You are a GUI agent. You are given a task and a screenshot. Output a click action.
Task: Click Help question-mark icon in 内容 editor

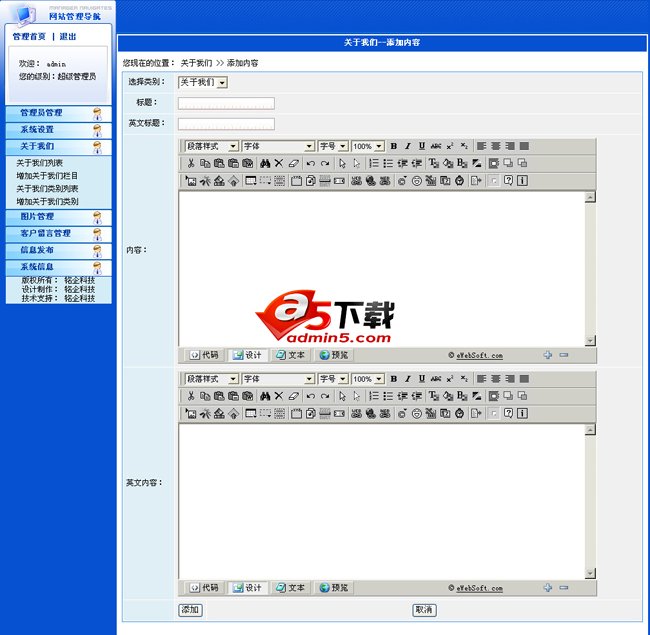[x=508, y=181]
